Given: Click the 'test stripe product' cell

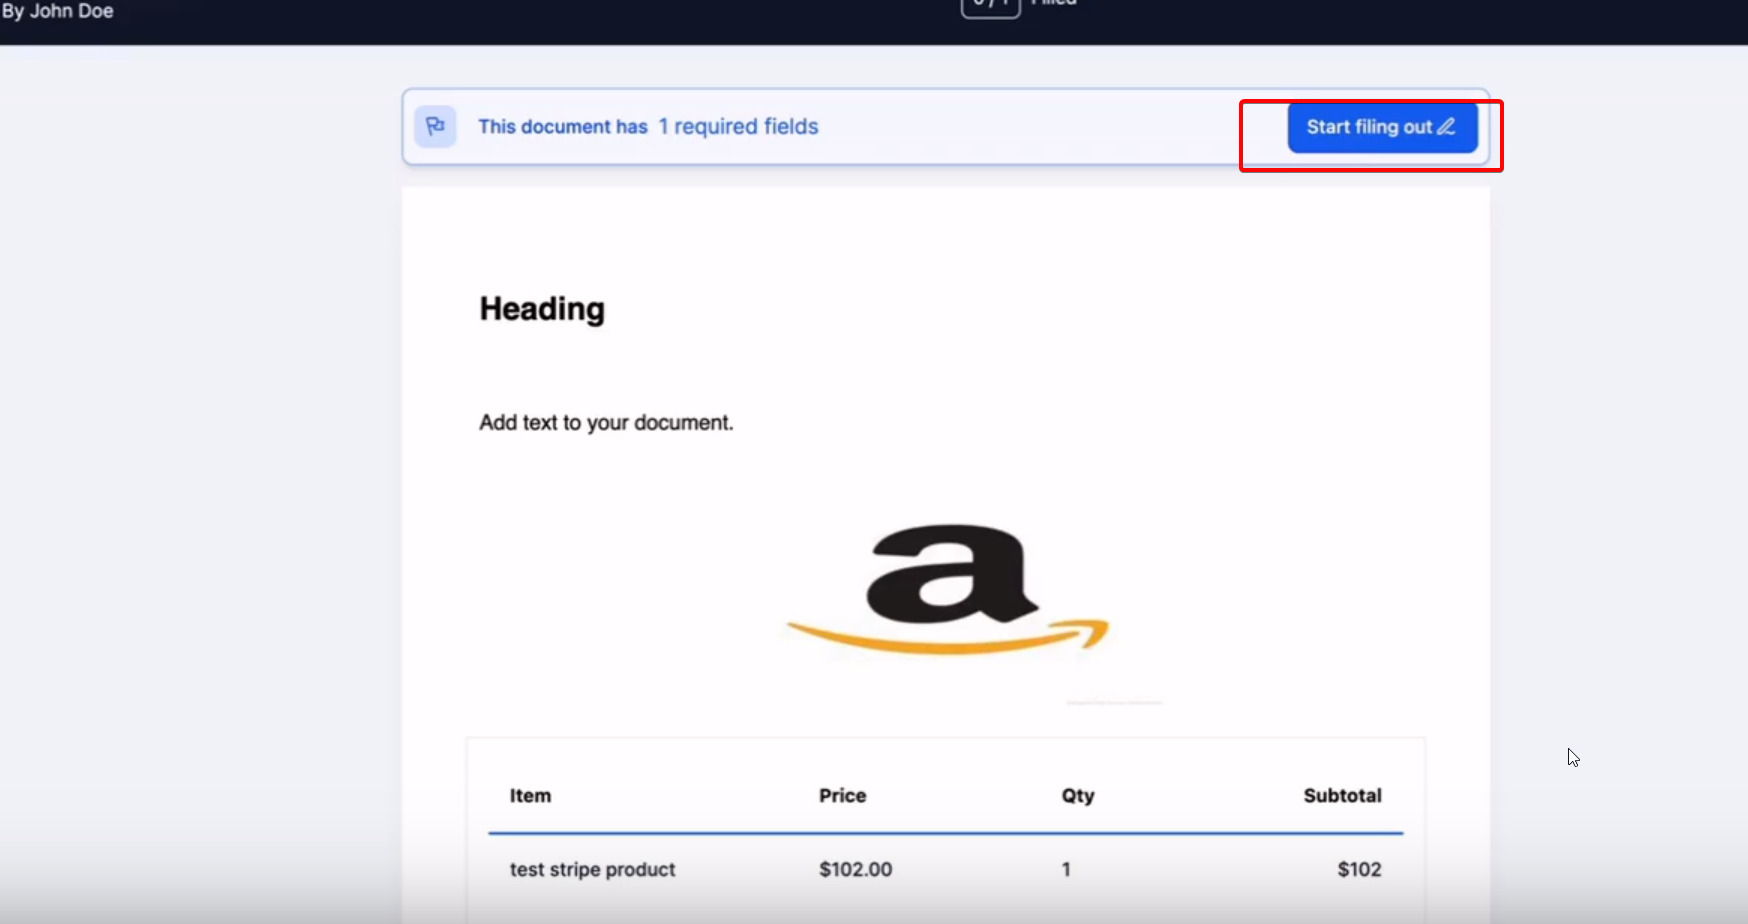Looking at the screenshot, I should [592, 870].
